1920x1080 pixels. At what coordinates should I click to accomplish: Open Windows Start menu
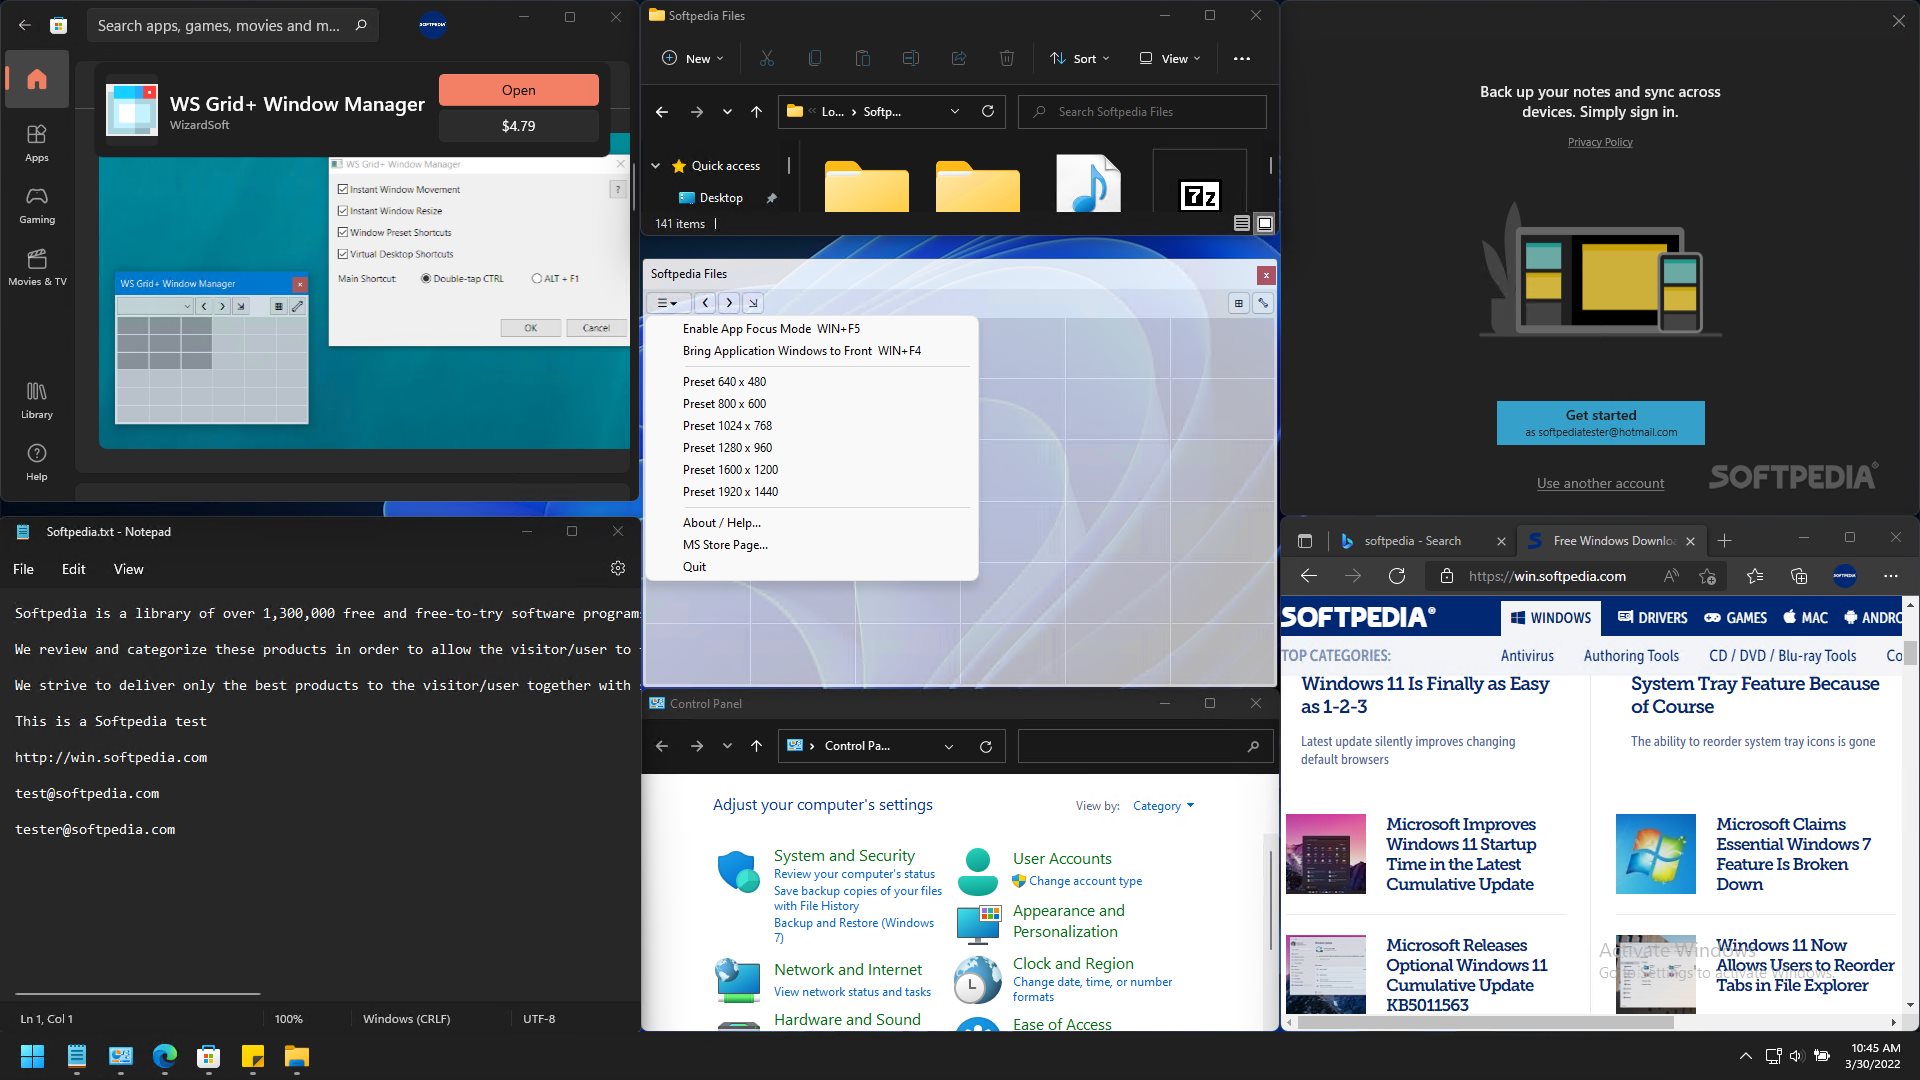pos(33,1056)
